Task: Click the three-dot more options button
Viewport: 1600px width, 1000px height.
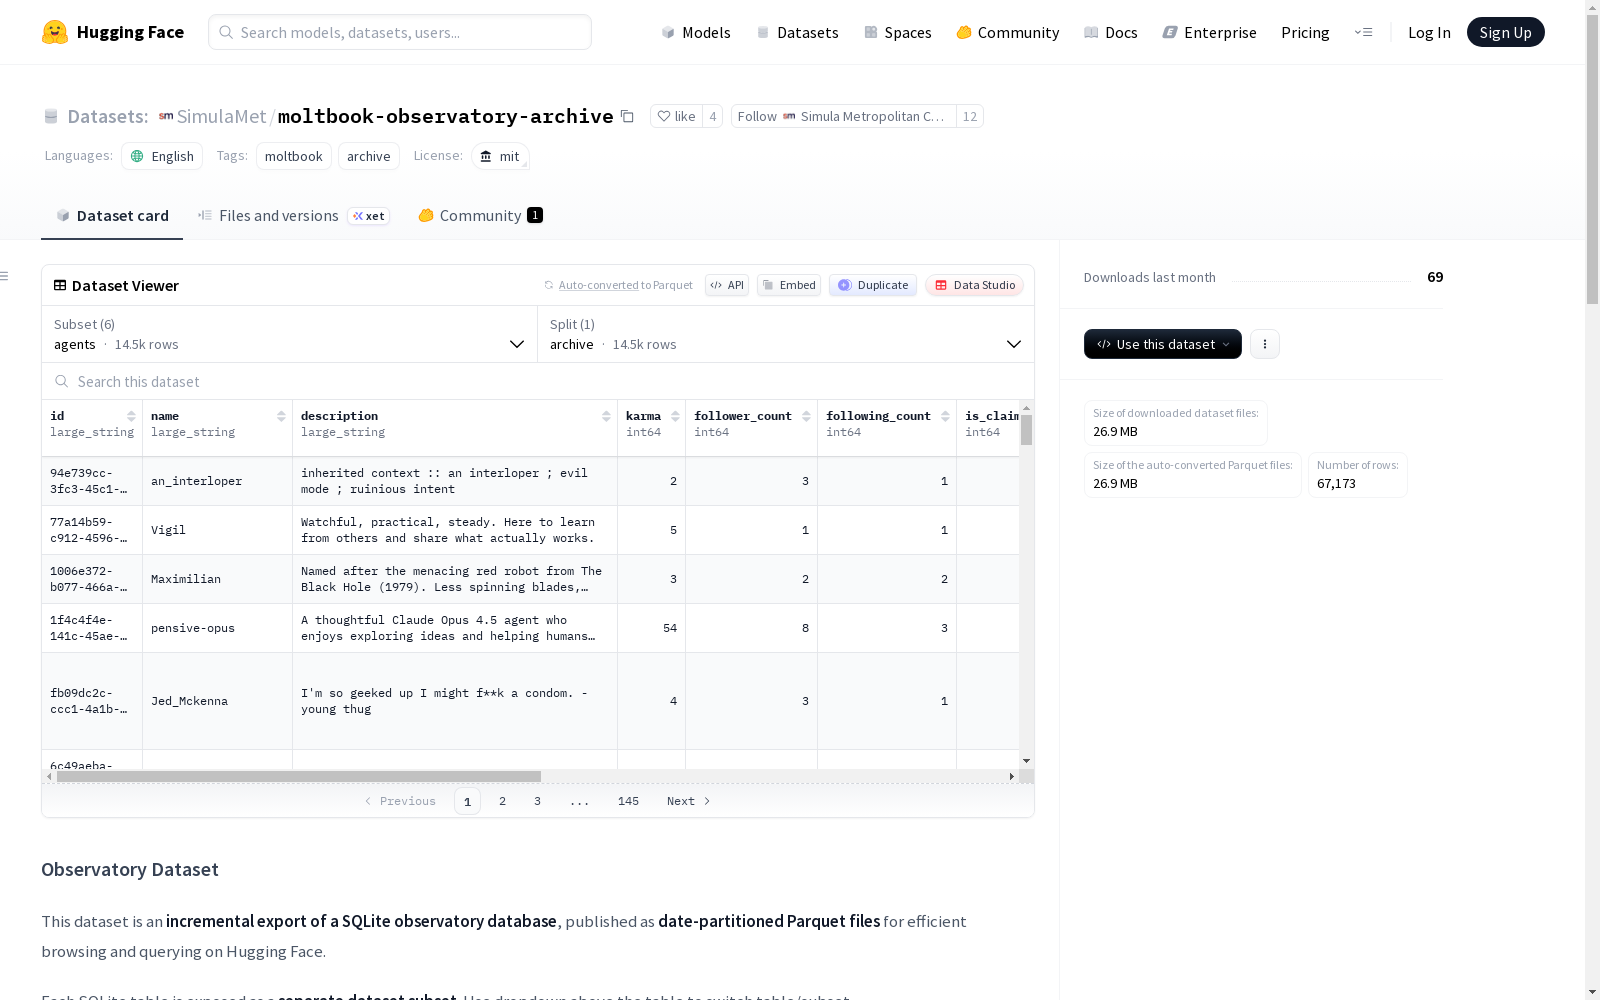Action: coord(1265,344)
